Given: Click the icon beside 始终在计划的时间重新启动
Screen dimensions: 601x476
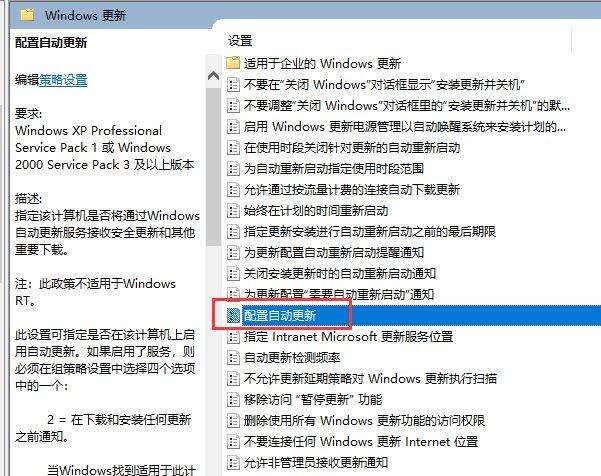Looking at the screenshot, I should point(233,210).
